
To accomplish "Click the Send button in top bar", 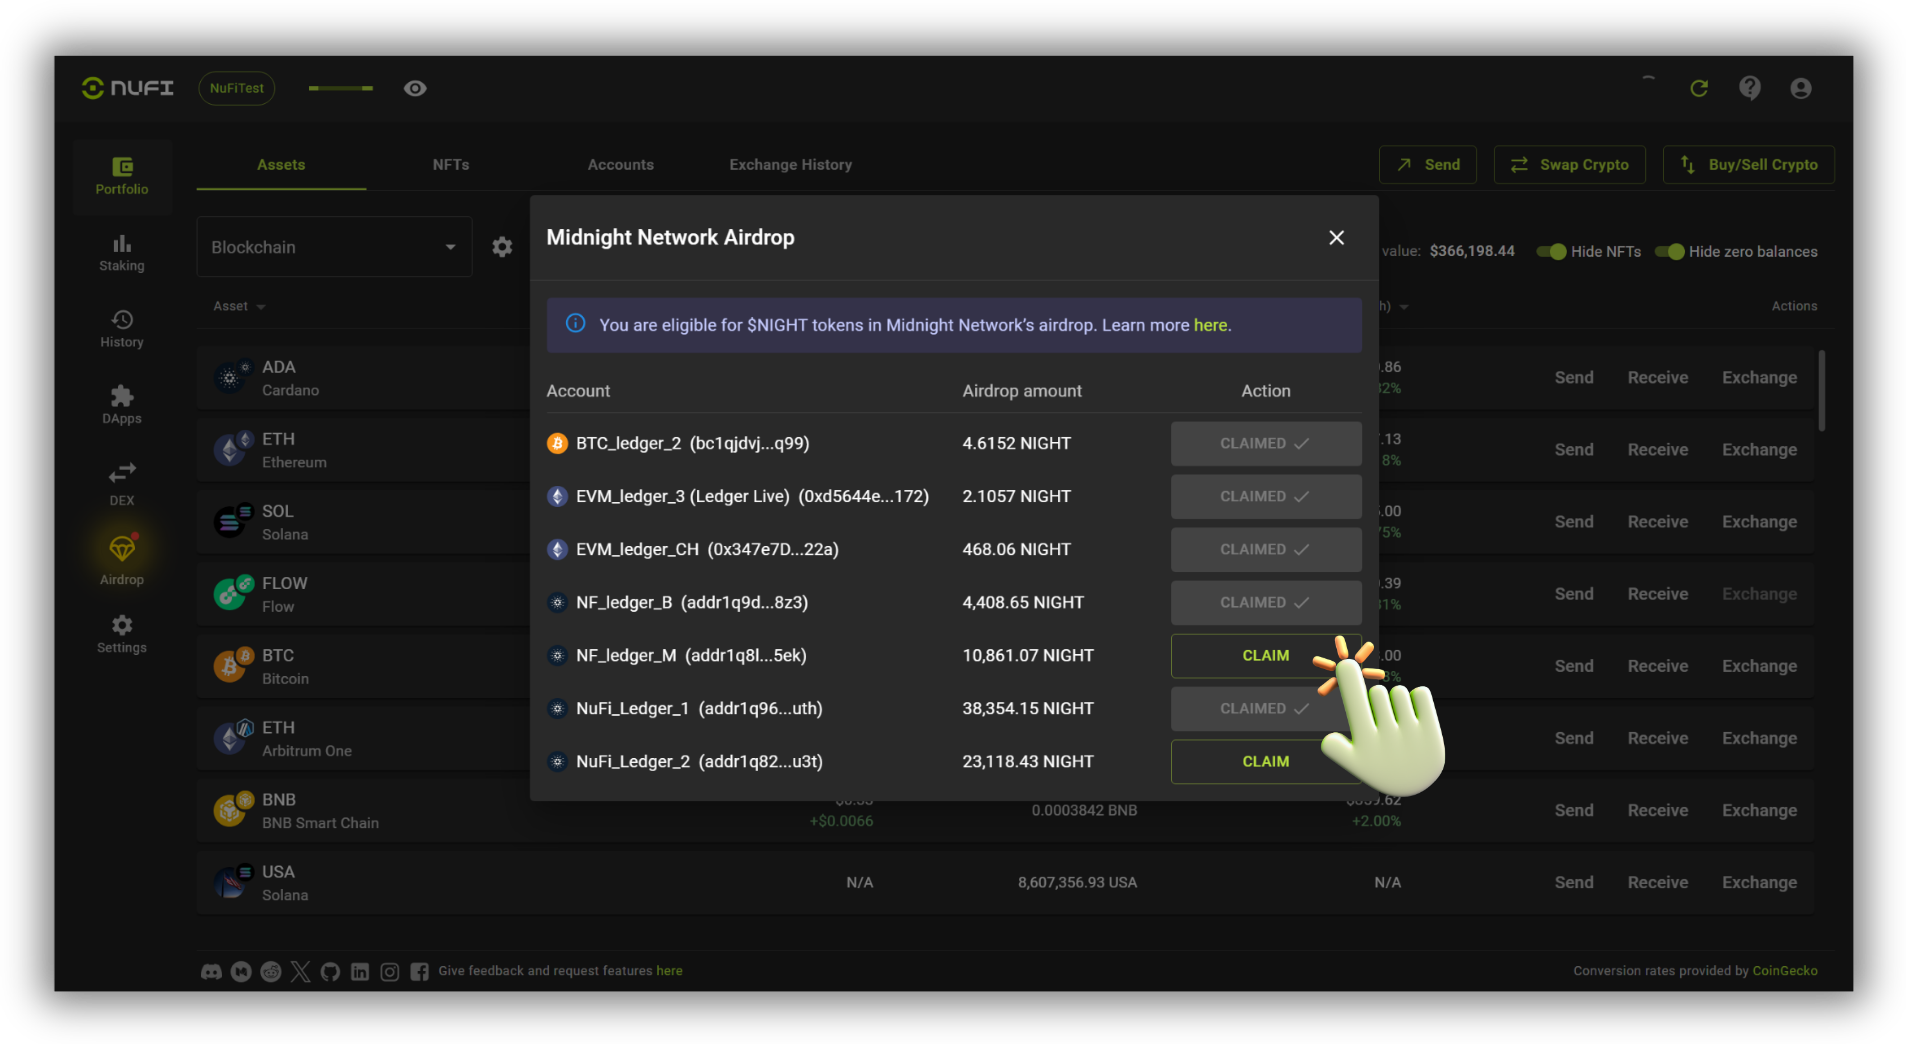I will click(1428, 165).
